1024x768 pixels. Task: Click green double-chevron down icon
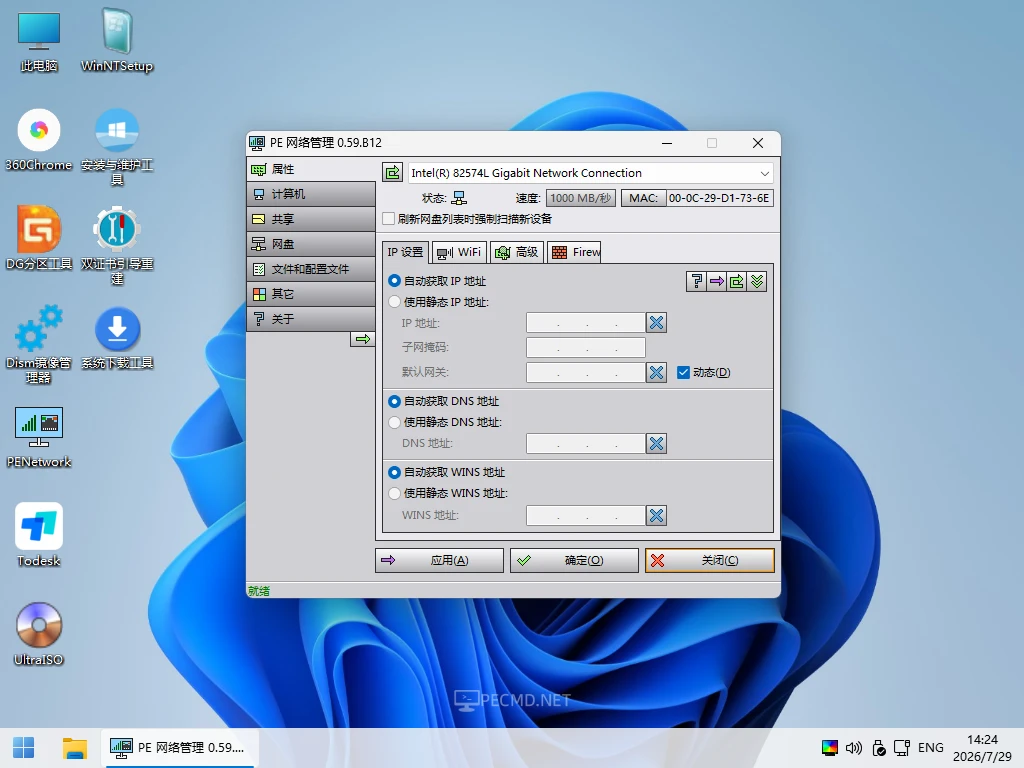[757, 281]
